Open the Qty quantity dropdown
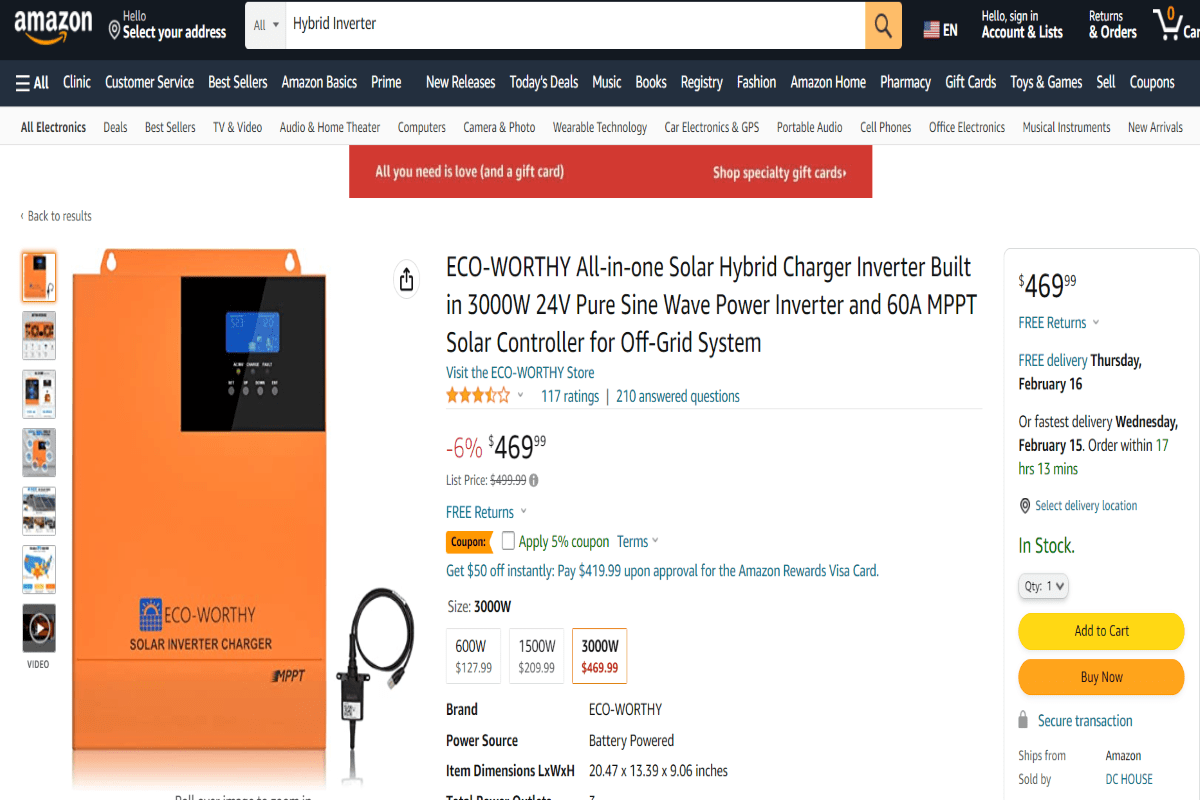This screenshot has width=1200, height=800. (x=1043, y=586)
